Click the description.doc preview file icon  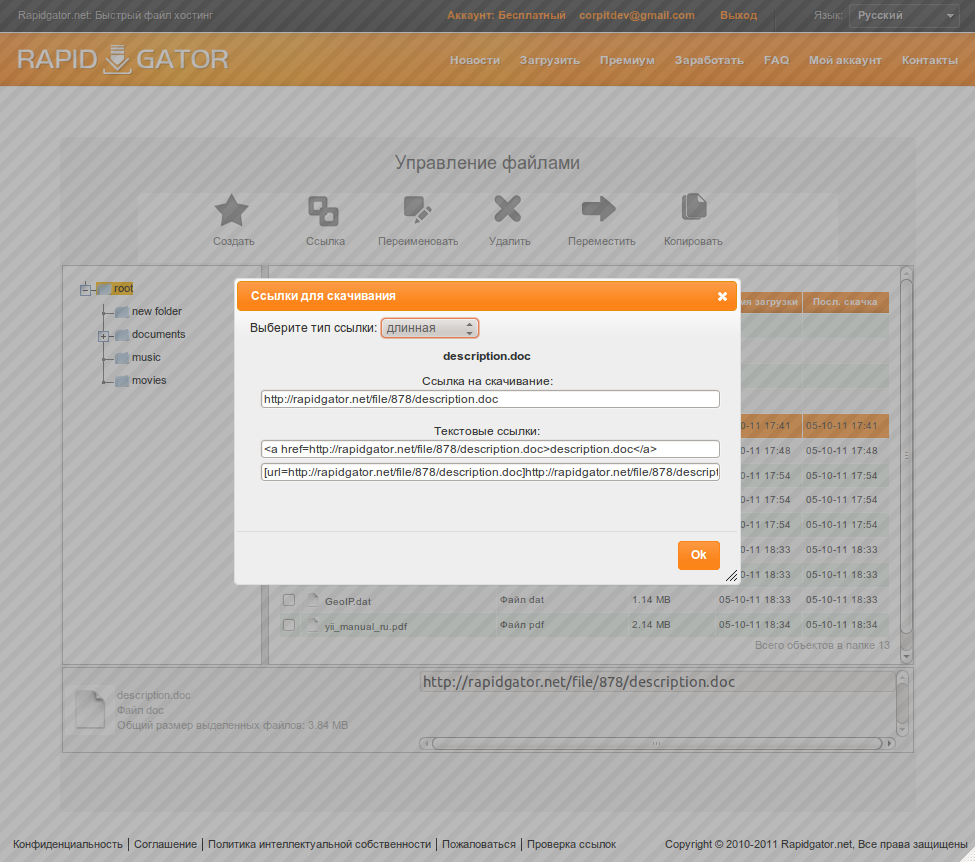tap(90, 709)
